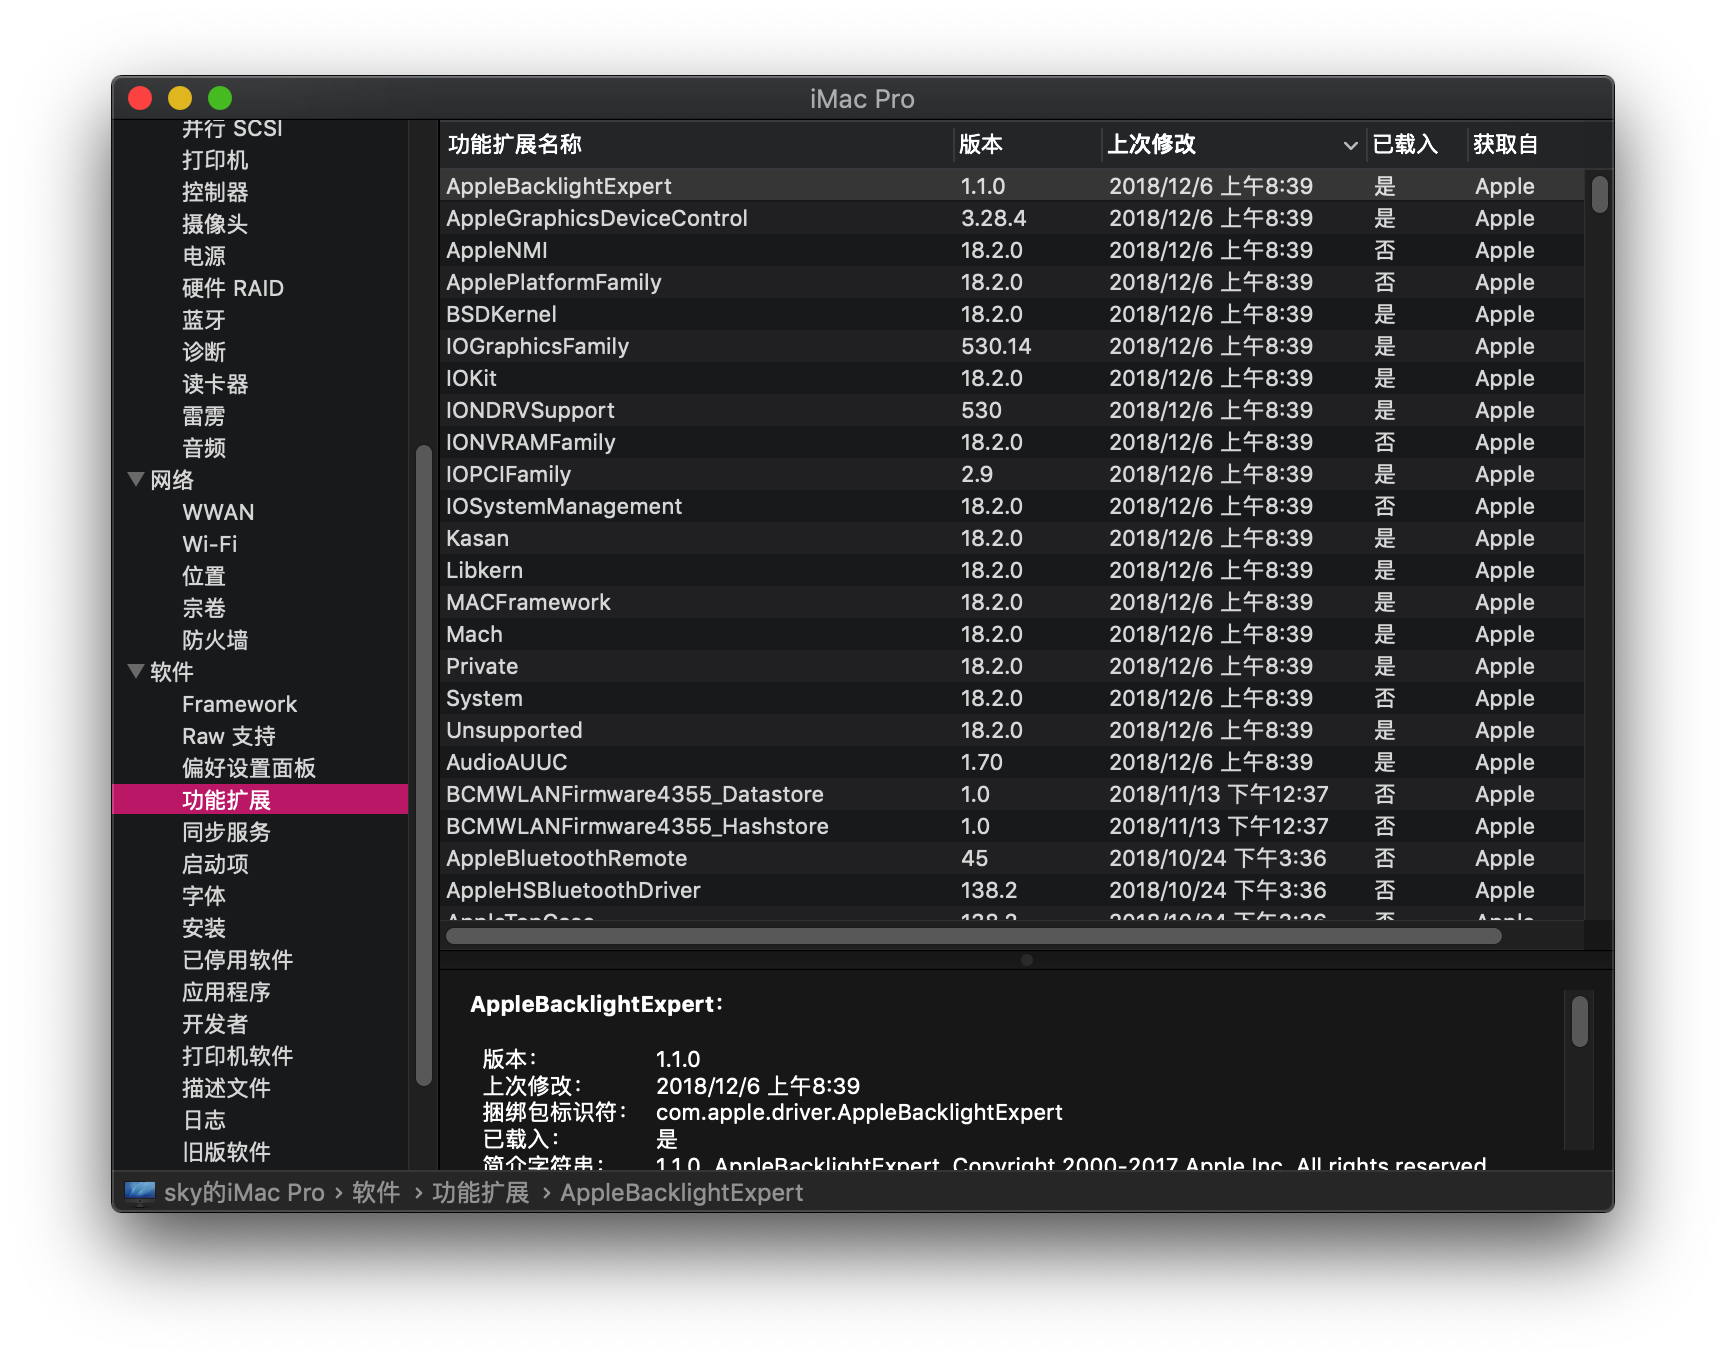Select WWAN in sidebar
The height and width of the screenshot is (1360, 1726).
(218, 512)
